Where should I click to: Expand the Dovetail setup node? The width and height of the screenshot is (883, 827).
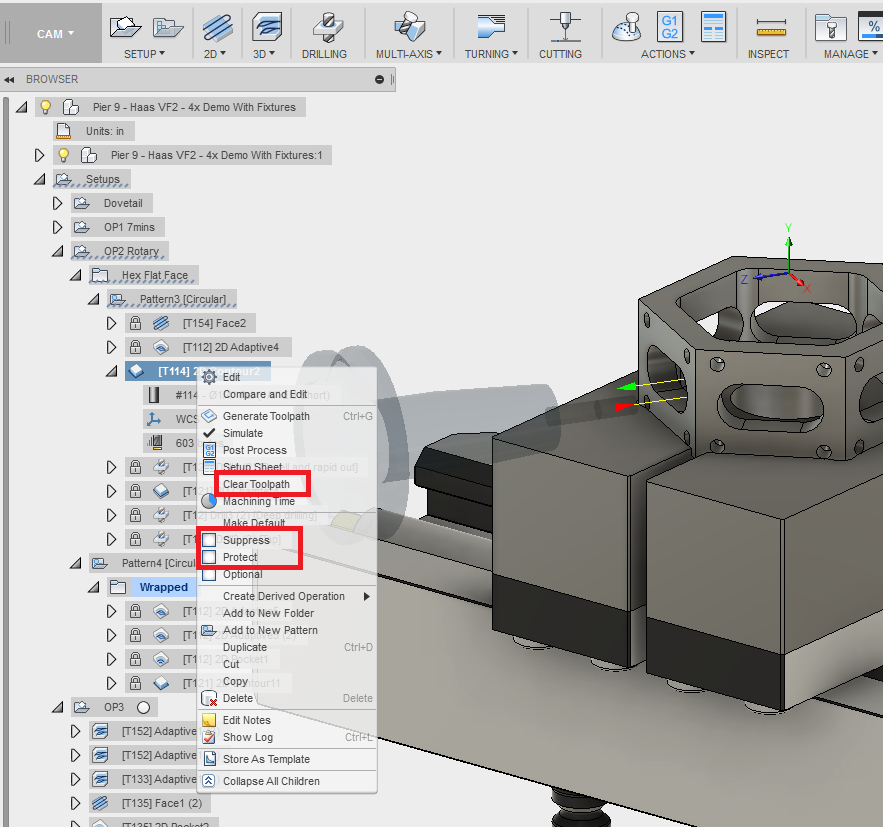(x=57, y=202)
